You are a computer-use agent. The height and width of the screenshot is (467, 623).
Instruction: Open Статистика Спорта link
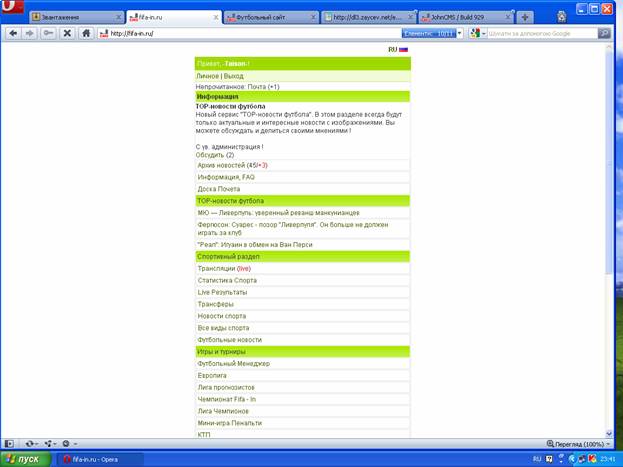point(227,281)
